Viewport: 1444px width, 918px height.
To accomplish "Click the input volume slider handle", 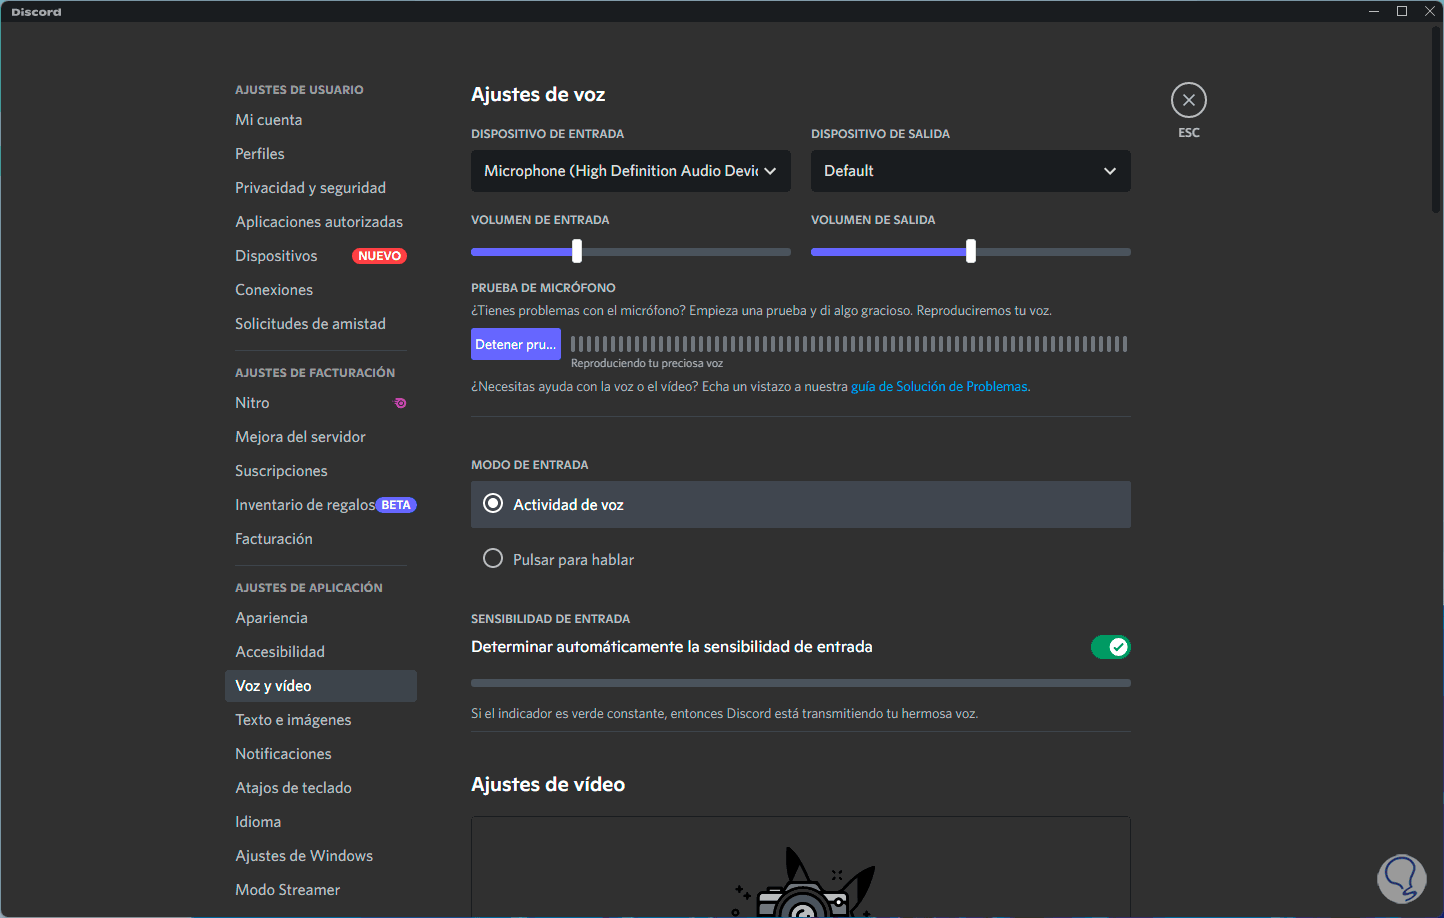I will pos(577,252).
